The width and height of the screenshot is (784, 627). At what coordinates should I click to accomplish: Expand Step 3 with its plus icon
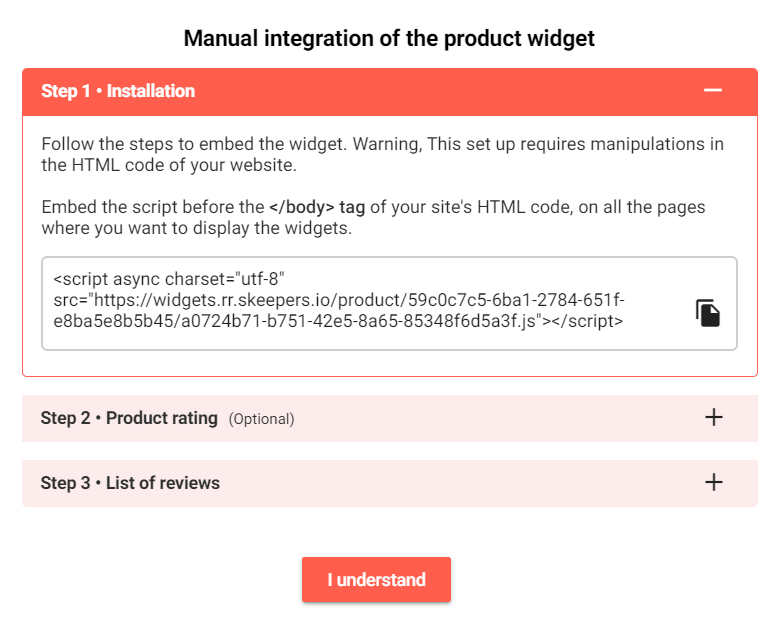pyautogui.click(x=714, y=482)
